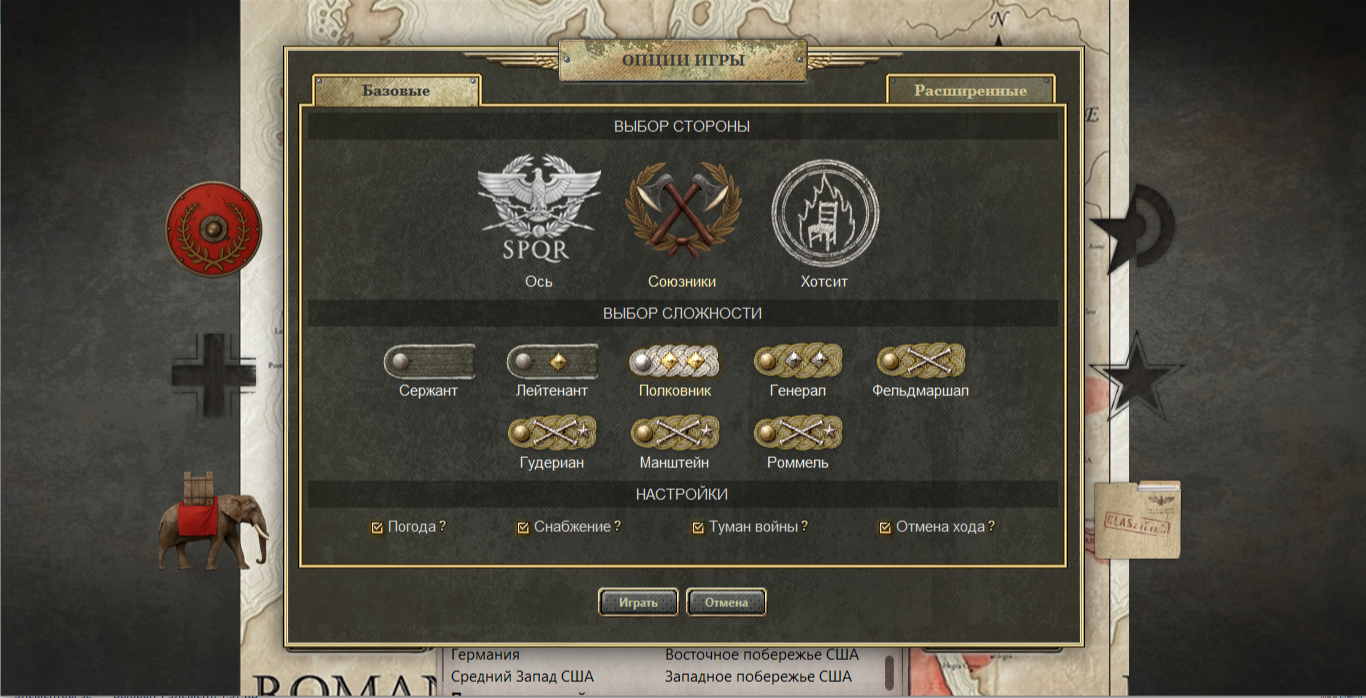The image size is (1366, 698).
Task: Toggle the Отмена хода checkbox
Action: (885, 527)
